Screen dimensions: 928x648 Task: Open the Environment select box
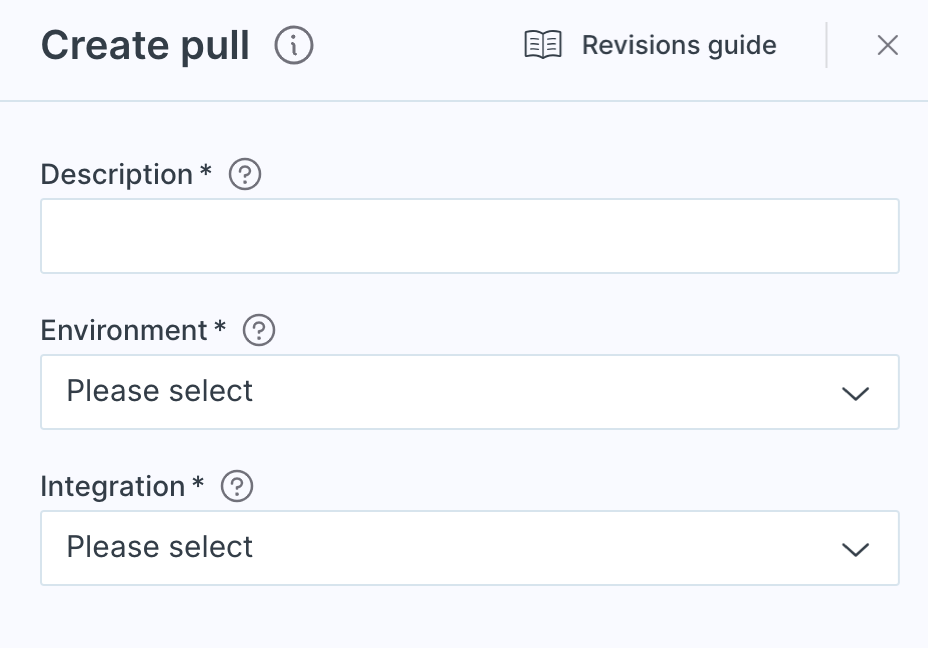point(470,392)
